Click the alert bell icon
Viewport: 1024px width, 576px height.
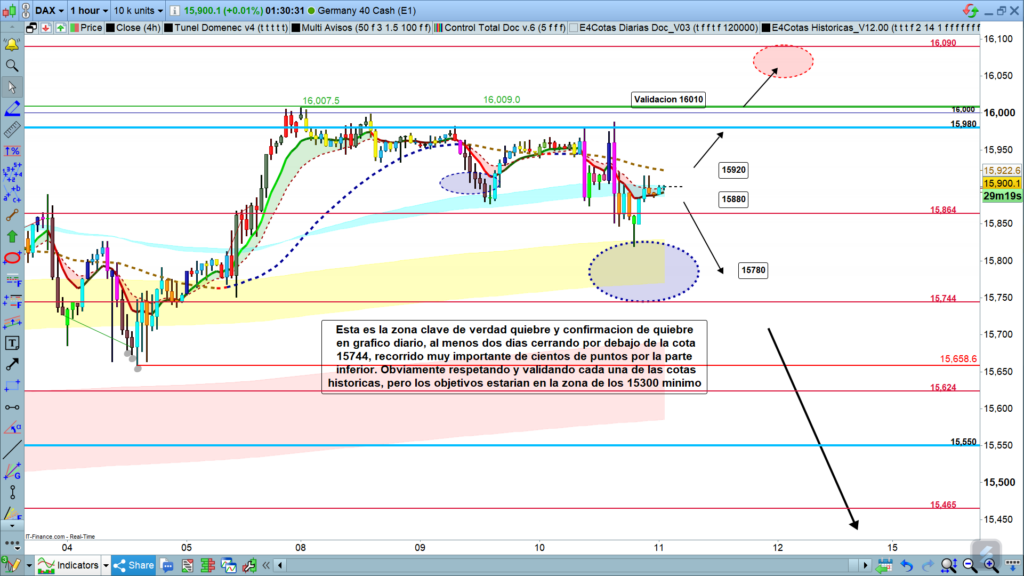point(12,45)
